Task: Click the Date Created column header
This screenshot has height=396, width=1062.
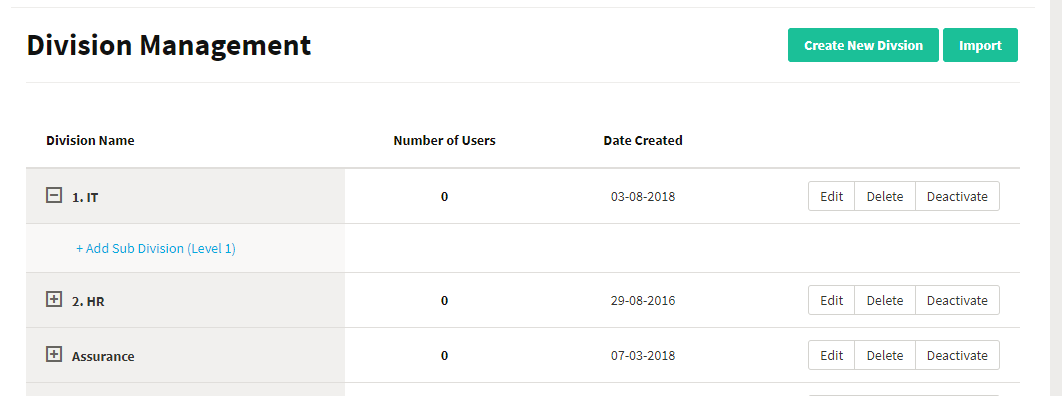Action: click(643, 141)
